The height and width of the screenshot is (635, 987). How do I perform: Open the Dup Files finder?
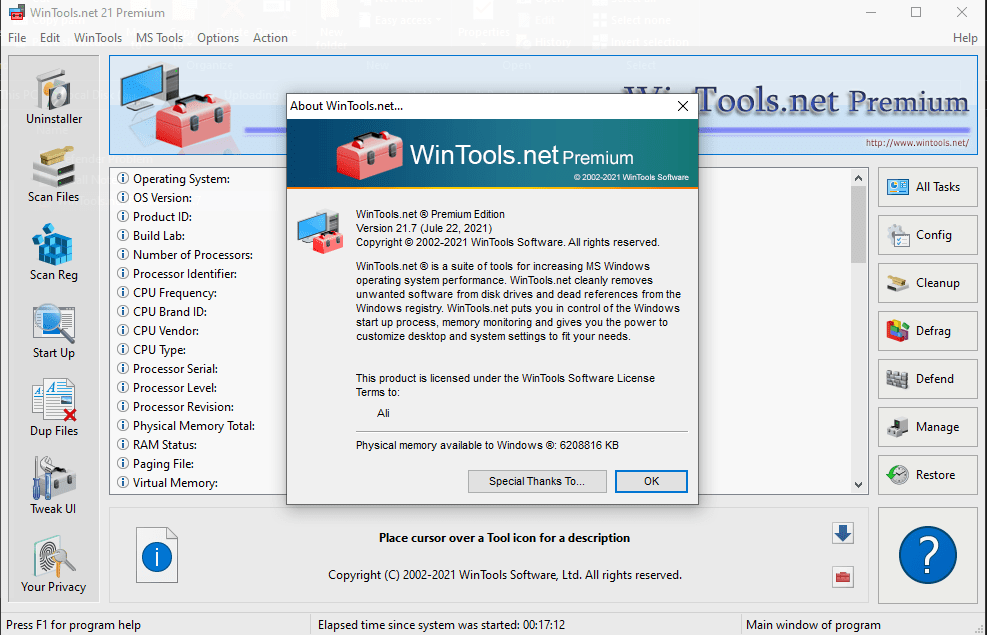tap(54, 409)
